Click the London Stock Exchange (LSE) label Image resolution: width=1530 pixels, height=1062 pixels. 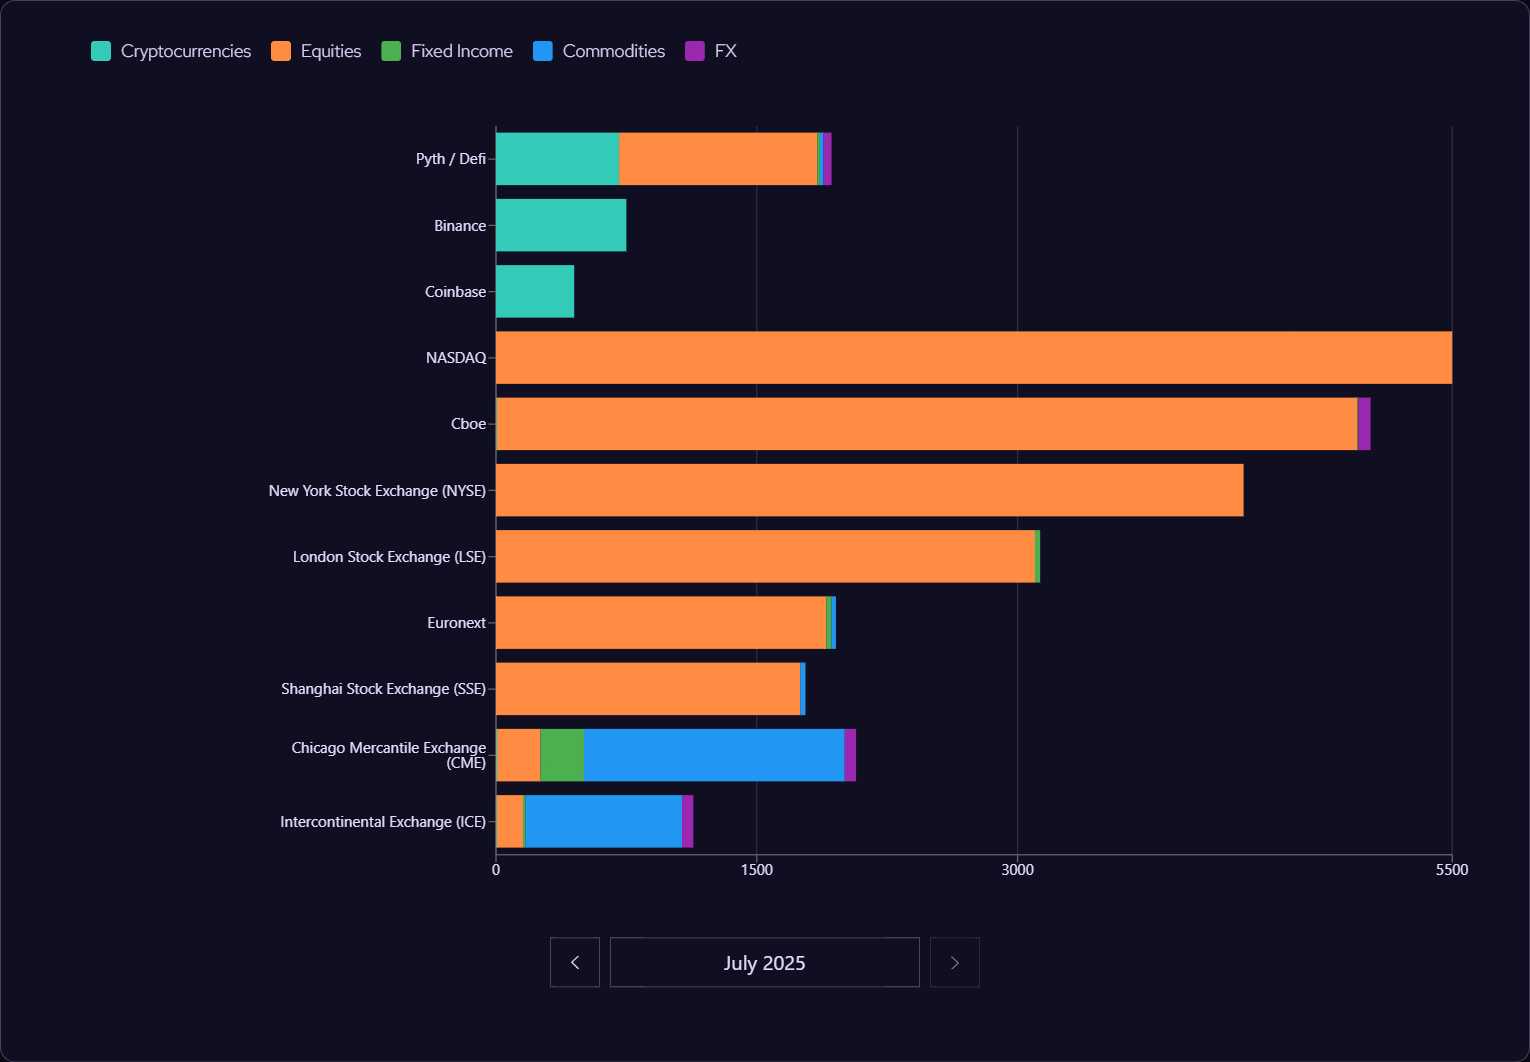(389, 557)
